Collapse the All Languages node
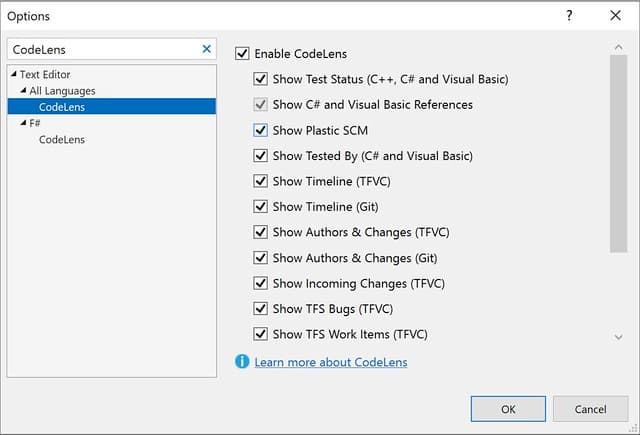The height and width of the screenshot is (435, 640). coord(23,91)
